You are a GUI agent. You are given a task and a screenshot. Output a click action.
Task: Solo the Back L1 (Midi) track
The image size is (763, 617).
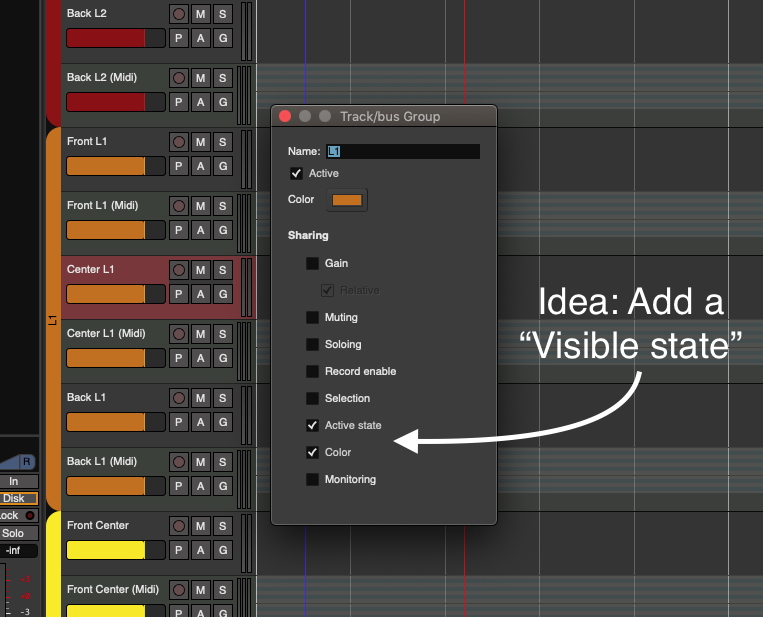tap(222, 462)
